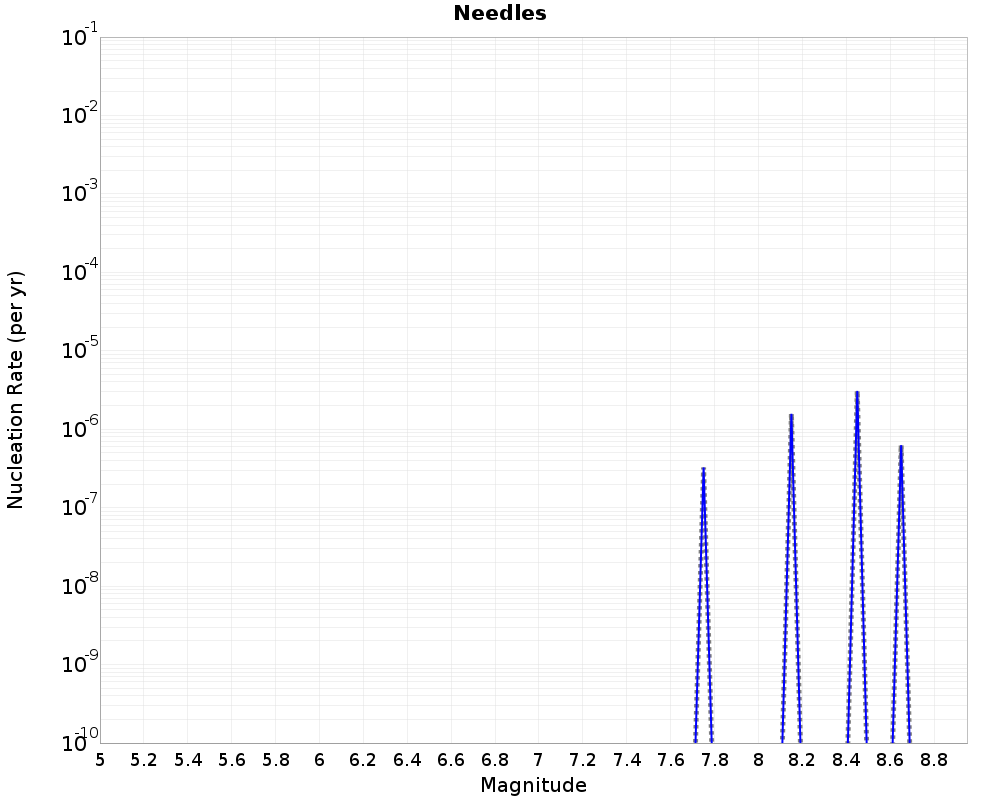Image resolution: width=1000 pixels, height=800 pixels.
Task: Click the y-axis label 10^-6
Action: point(80,427)
